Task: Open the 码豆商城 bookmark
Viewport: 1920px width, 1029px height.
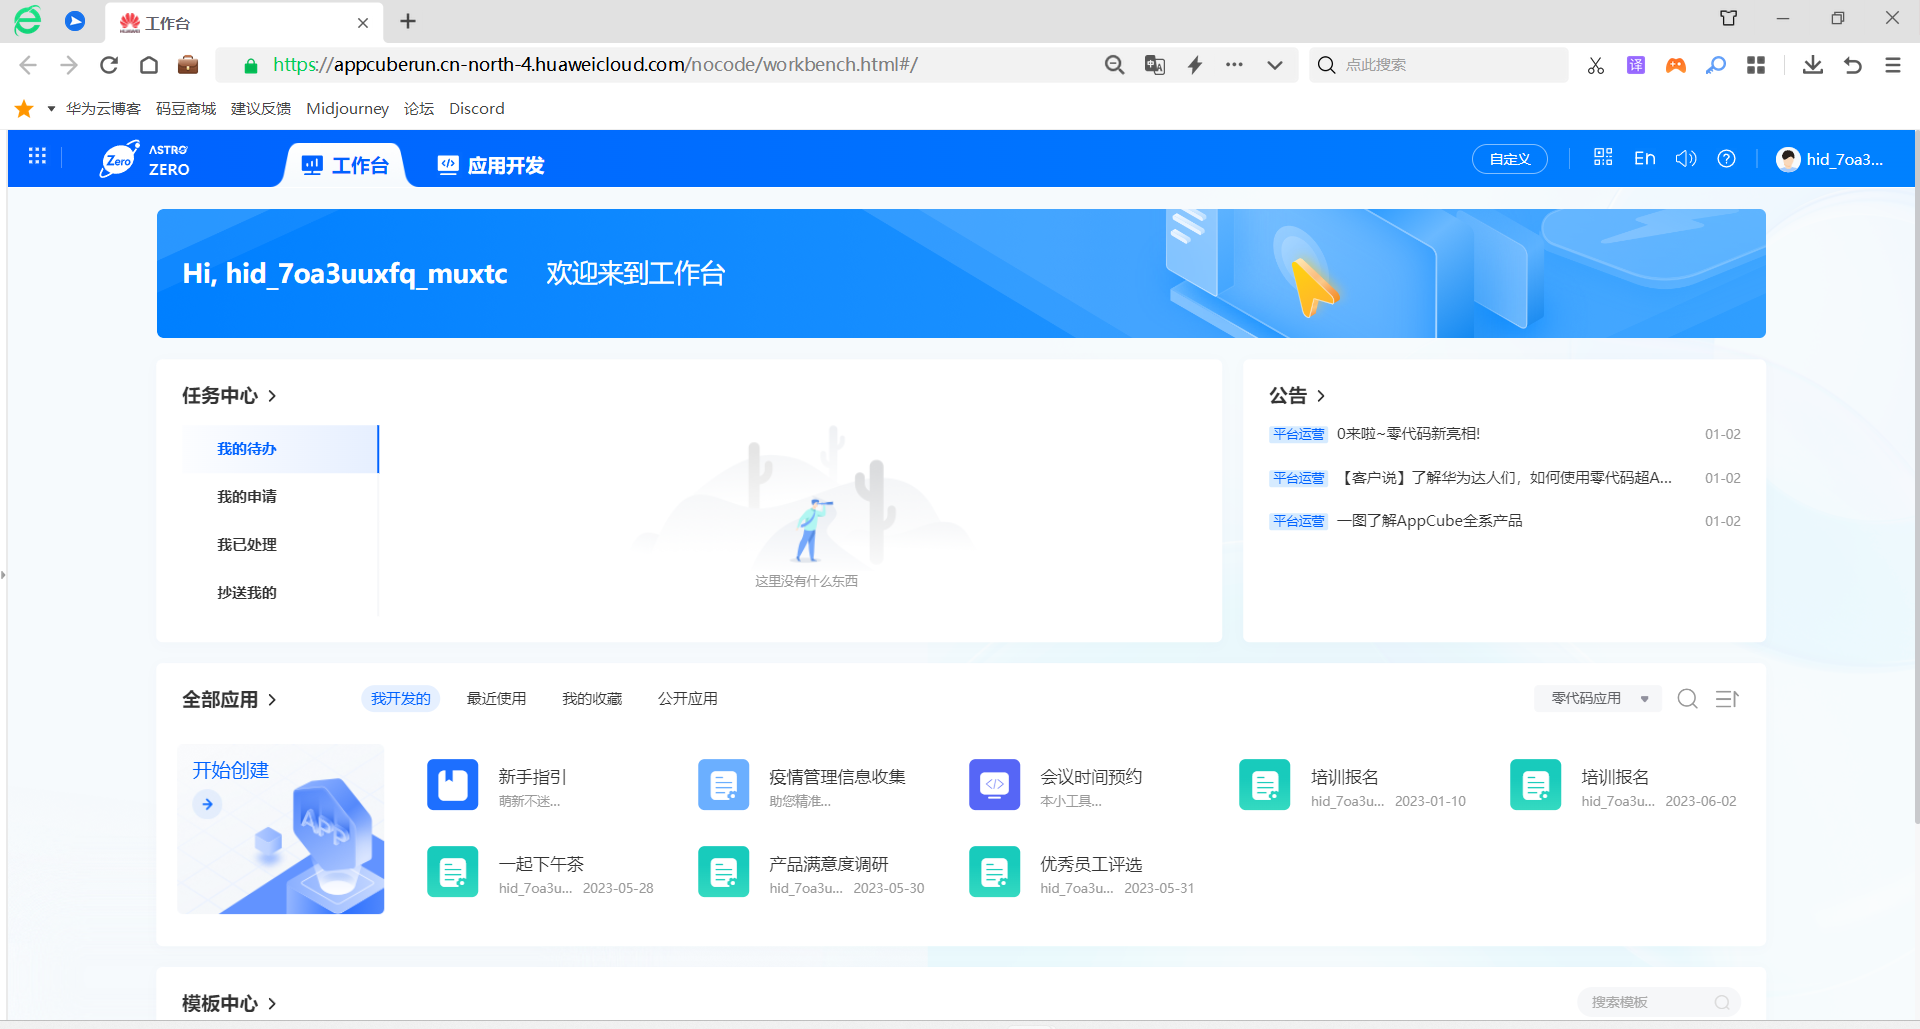Action: click(186, 108)
